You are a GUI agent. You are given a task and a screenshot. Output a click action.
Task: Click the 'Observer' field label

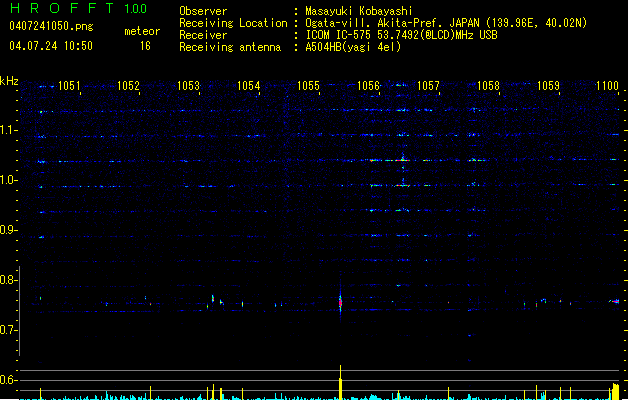tap(203, 11)
